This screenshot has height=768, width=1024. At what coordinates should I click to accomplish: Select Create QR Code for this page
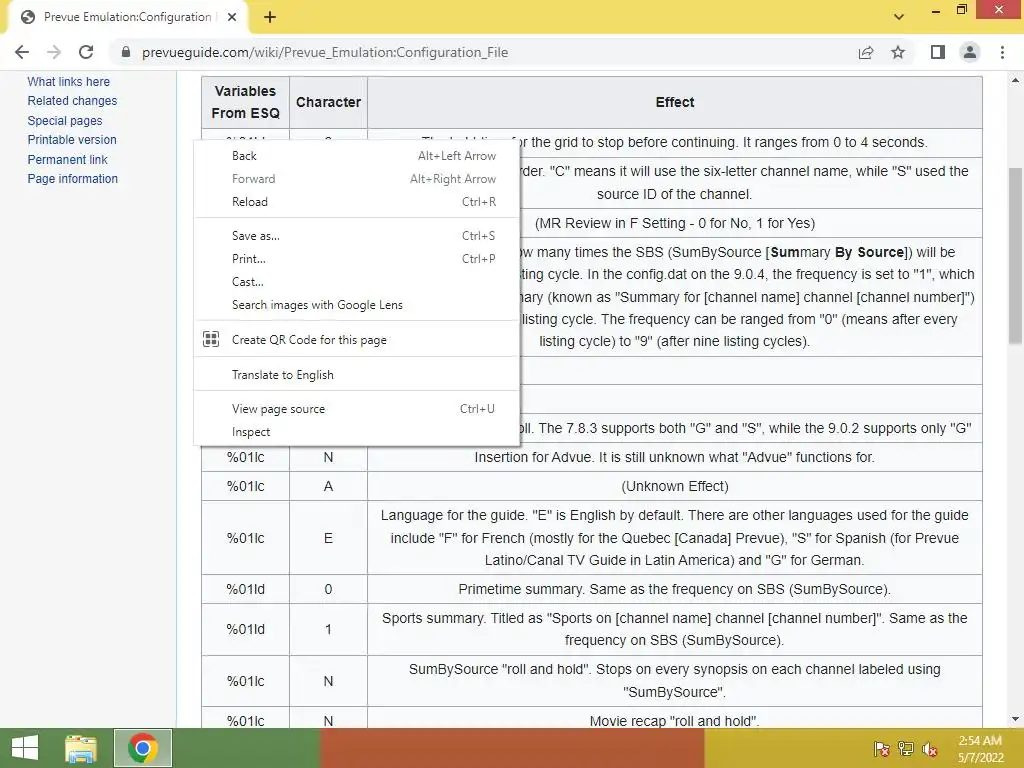(357, 340)
